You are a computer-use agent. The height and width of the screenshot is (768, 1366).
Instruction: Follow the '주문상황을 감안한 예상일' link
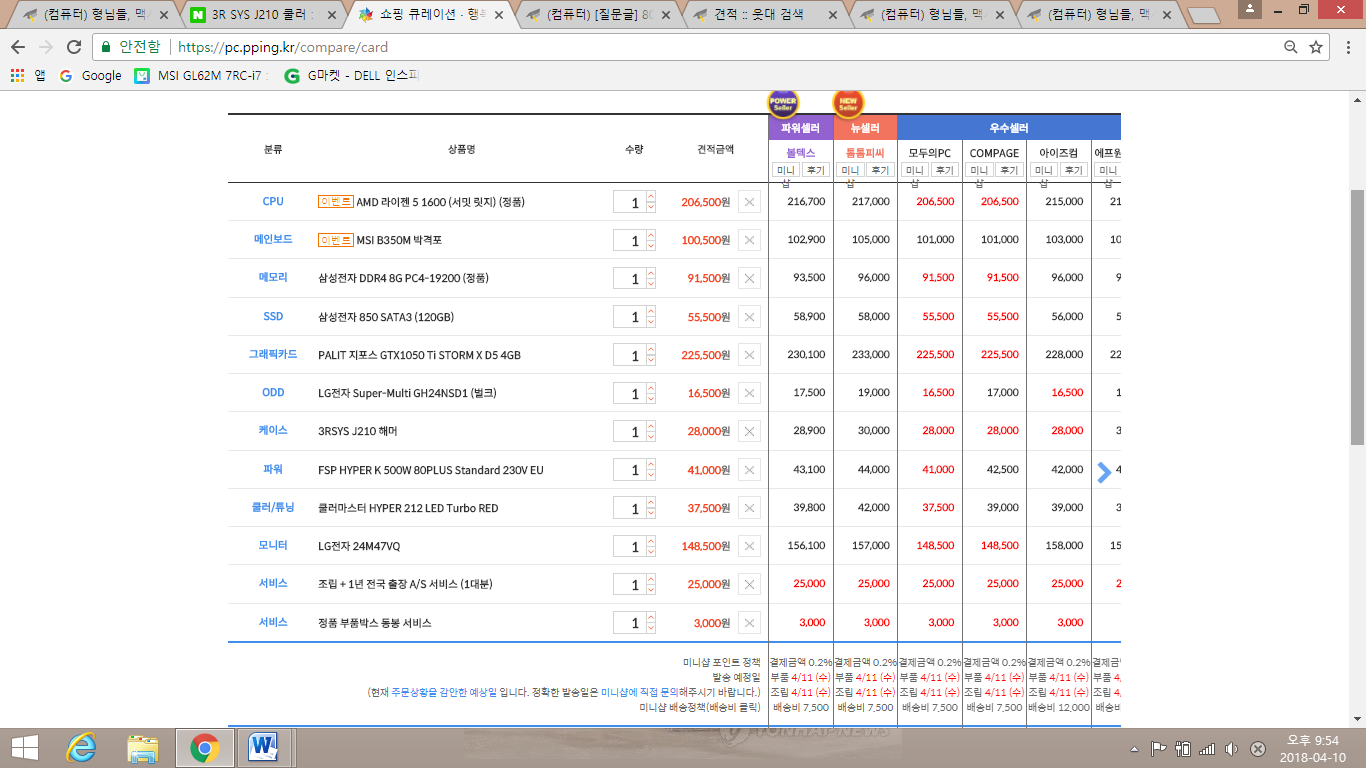click(443, 692)
